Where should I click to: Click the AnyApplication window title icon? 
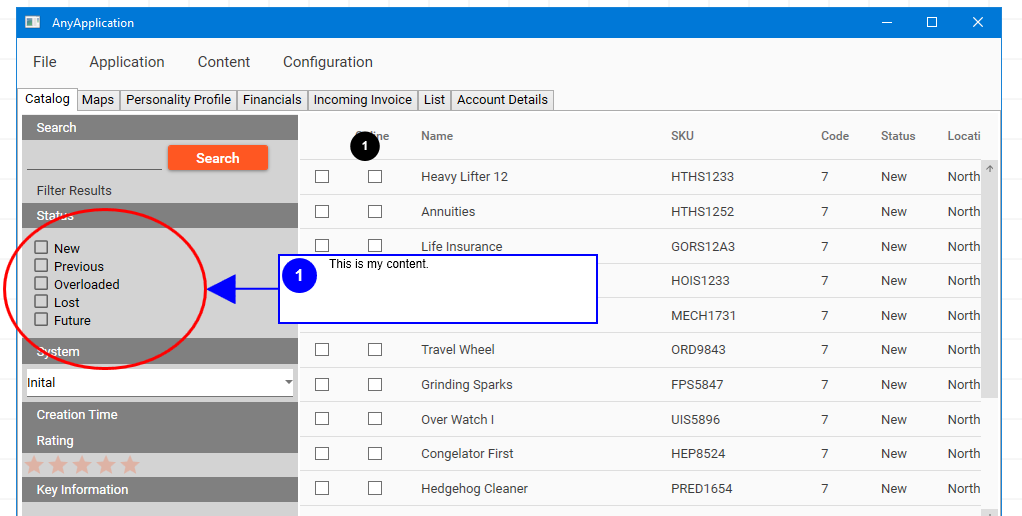point(32,22)
